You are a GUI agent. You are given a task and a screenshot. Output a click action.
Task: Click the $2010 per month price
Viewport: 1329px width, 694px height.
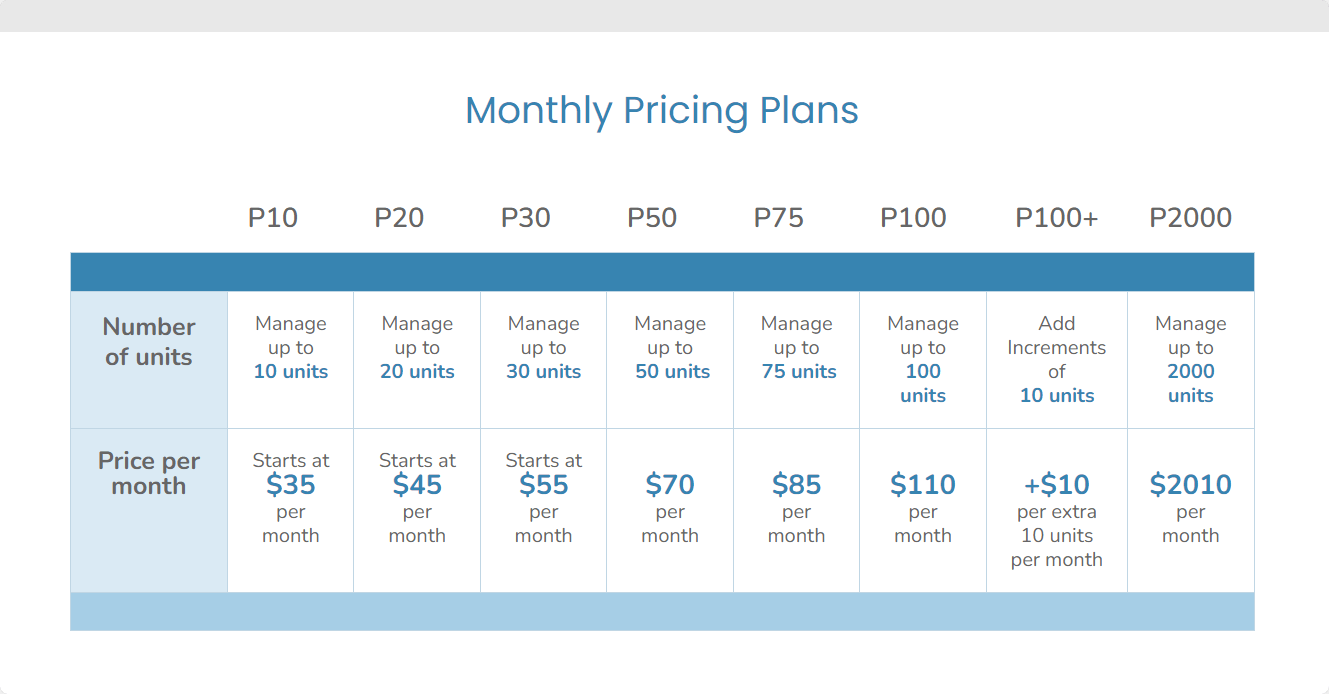tap(1191, 485)
